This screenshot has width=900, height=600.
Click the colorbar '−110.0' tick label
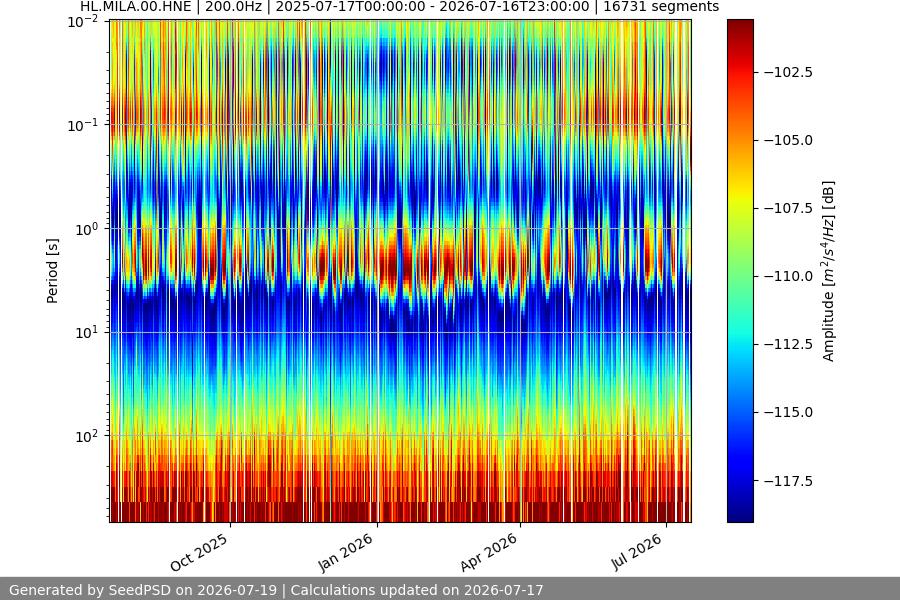789,277
